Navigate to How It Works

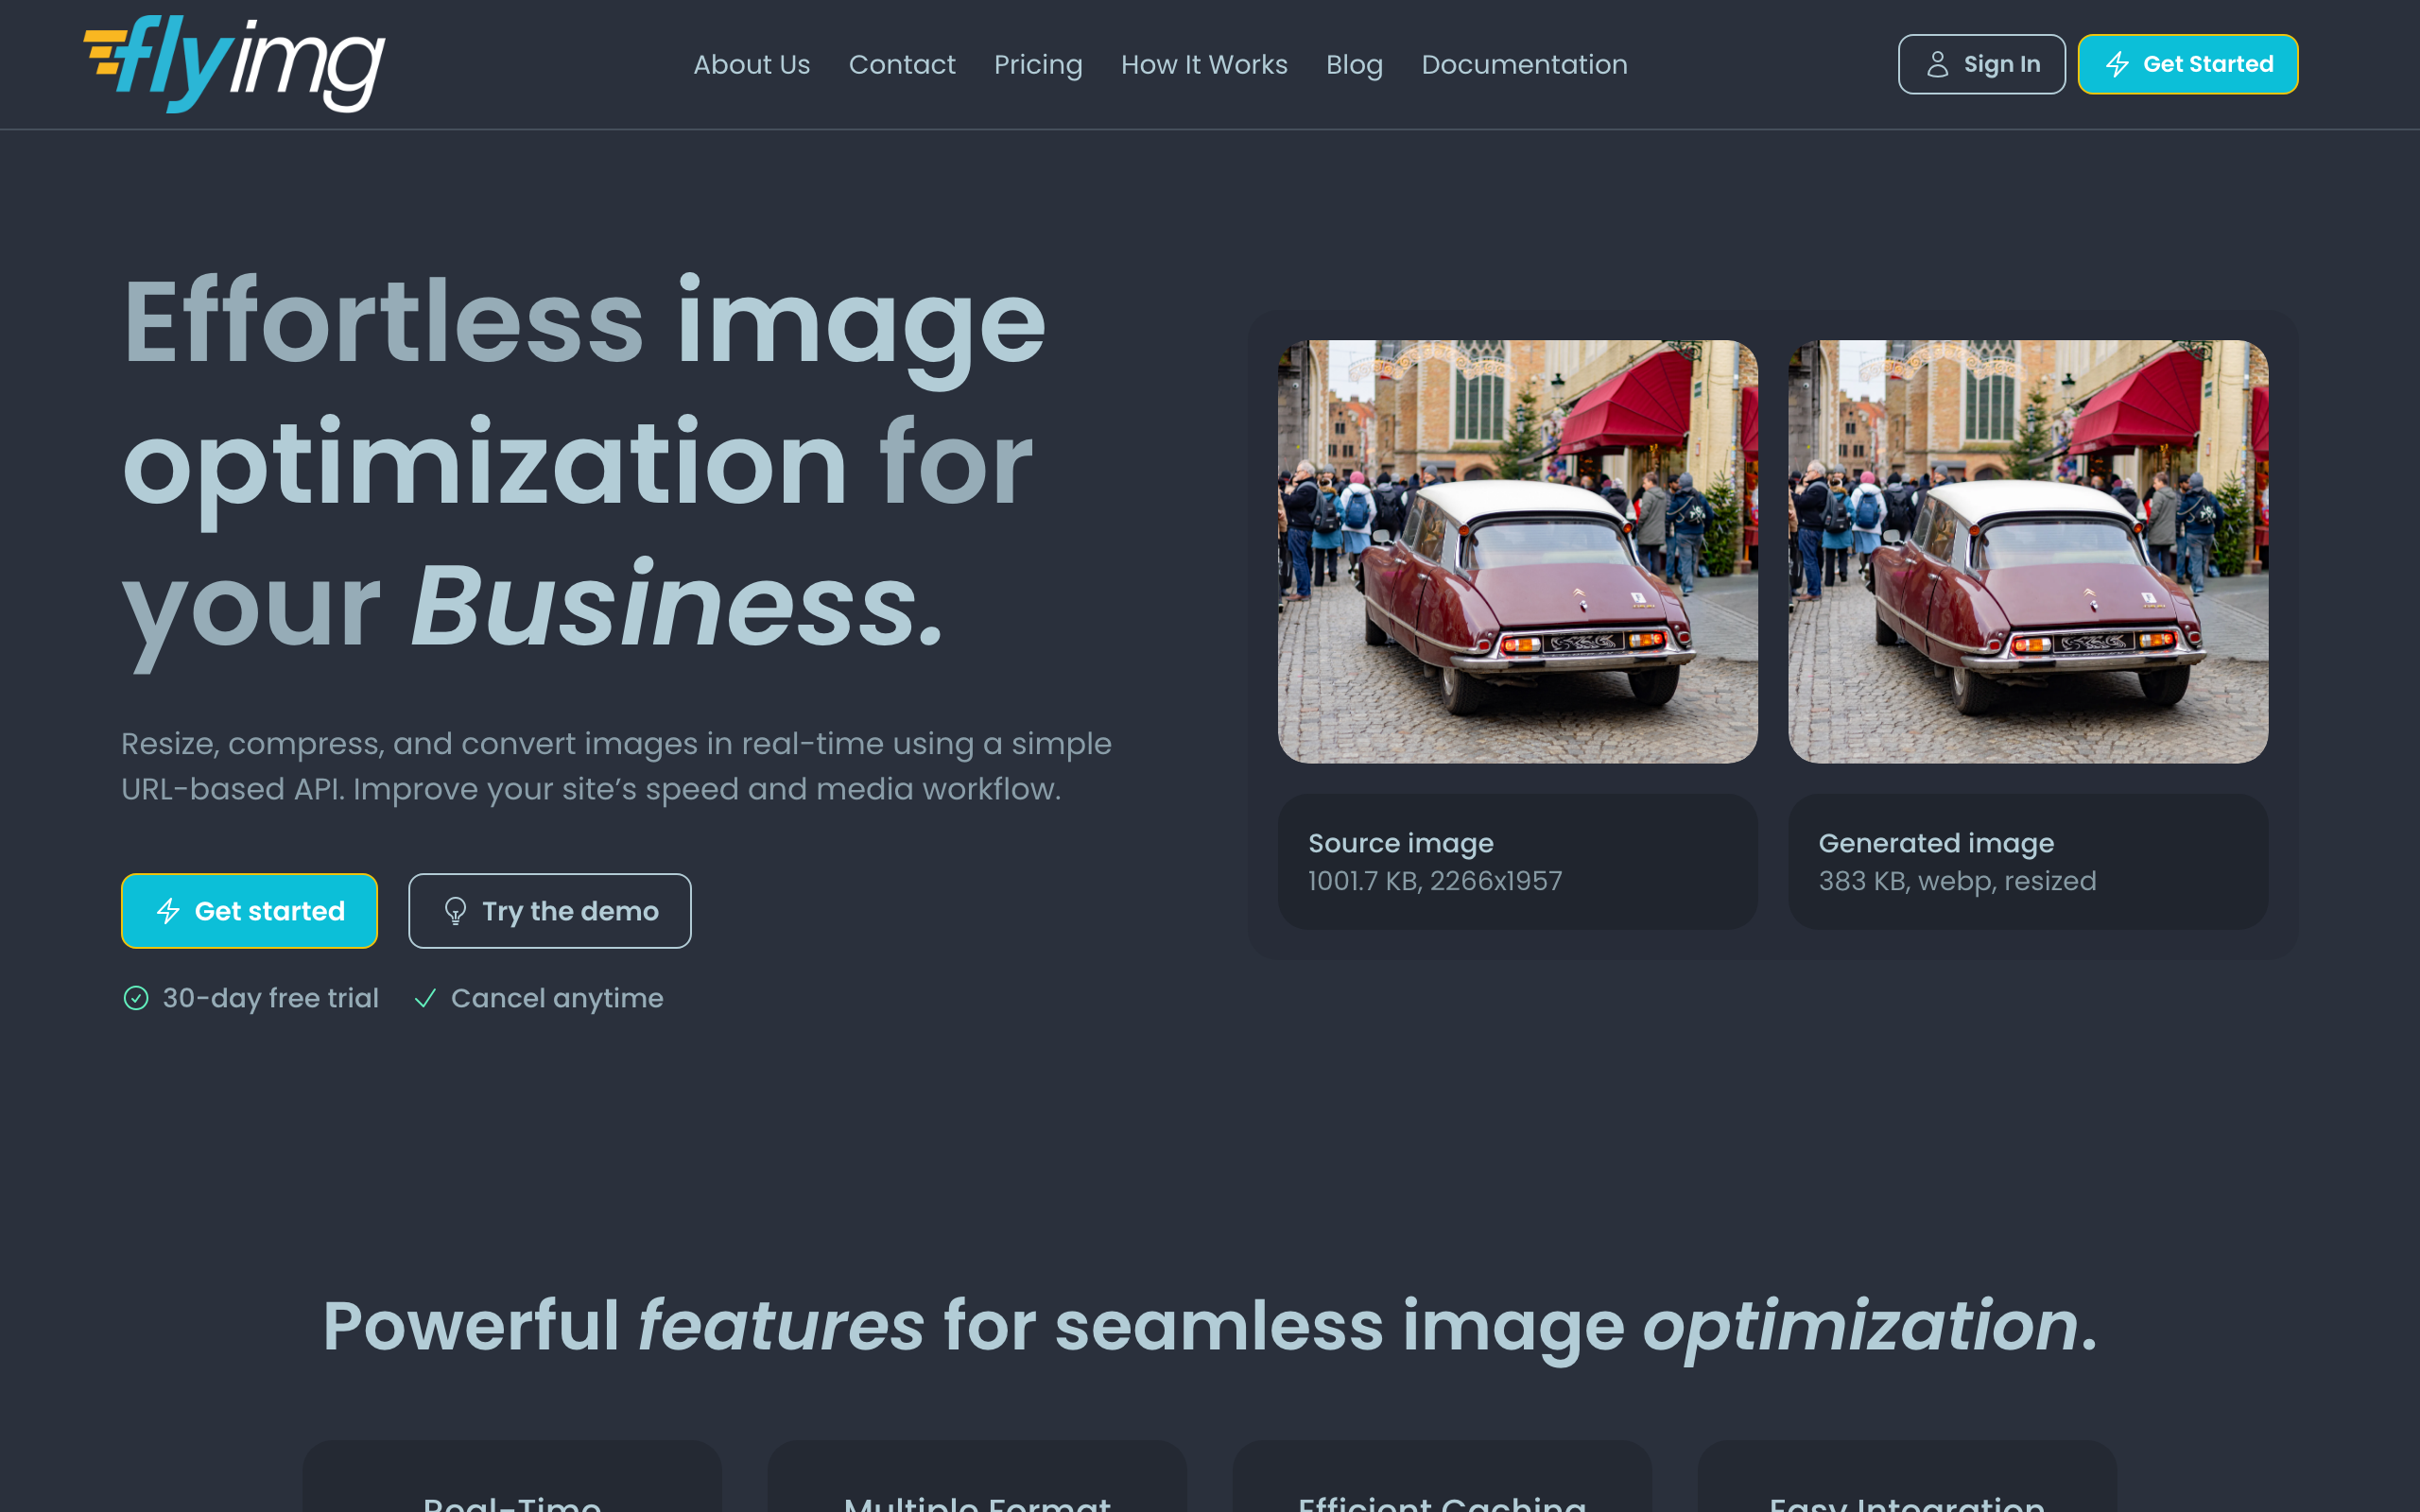pos(1203,64)
